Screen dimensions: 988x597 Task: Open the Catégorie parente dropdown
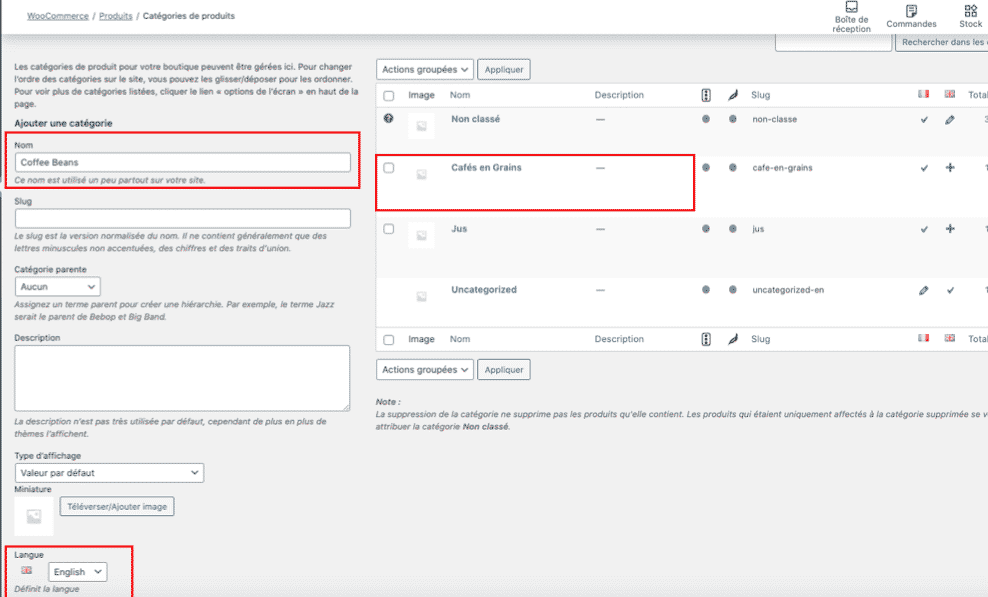click(57, 285)
